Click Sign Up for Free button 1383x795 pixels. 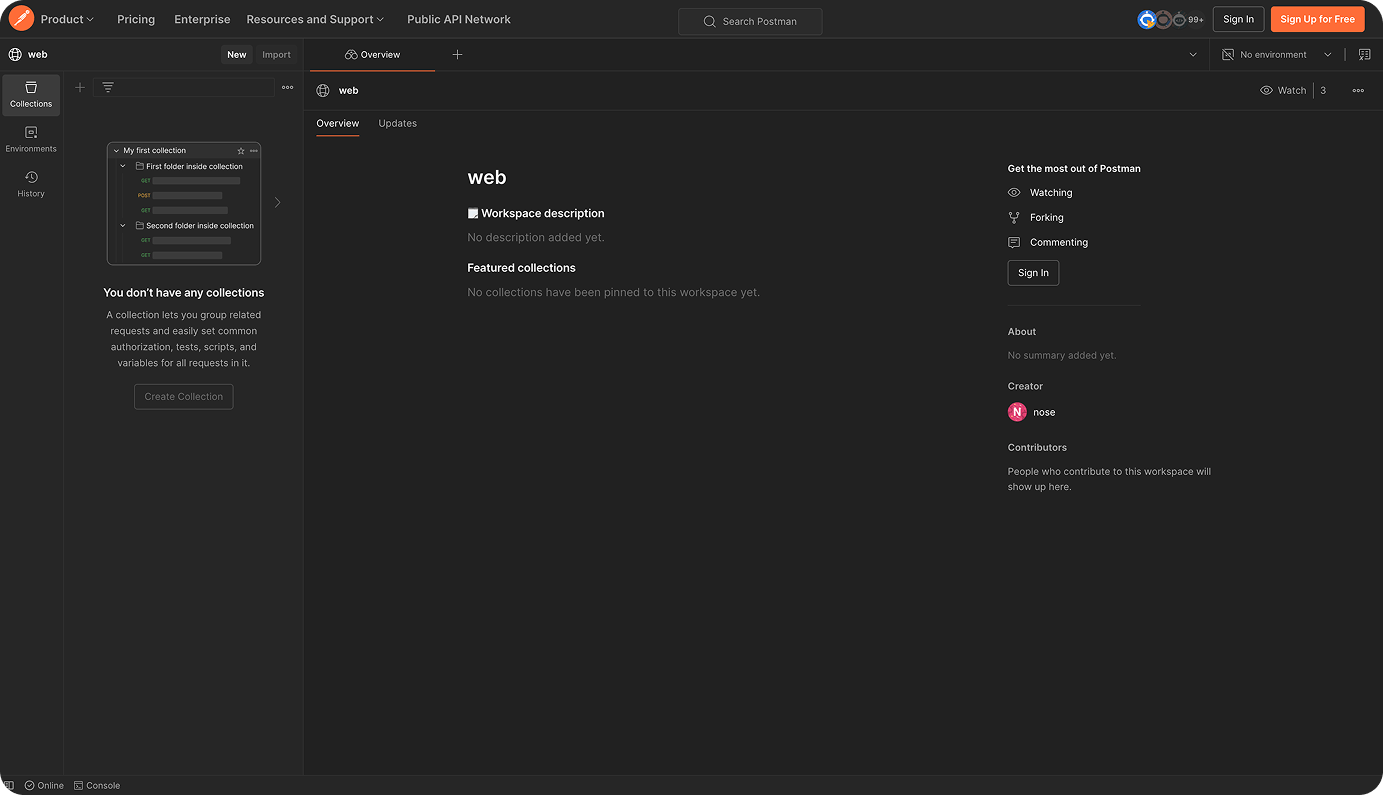(x=1317, y=19)
